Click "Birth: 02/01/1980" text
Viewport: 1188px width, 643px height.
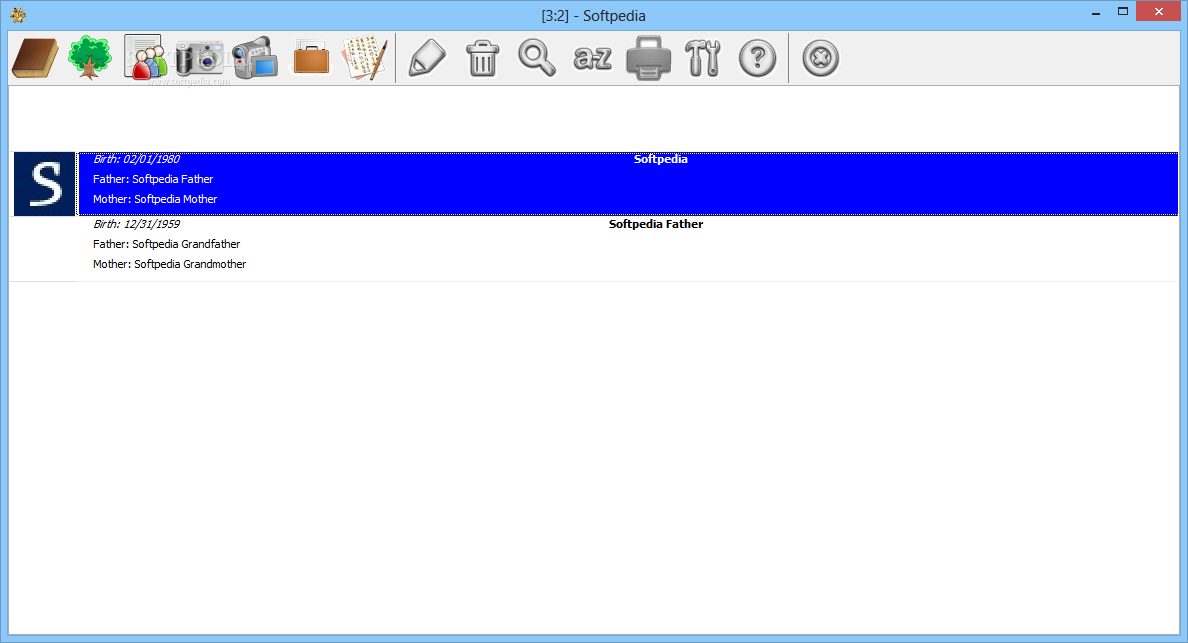tap(136, 159)
